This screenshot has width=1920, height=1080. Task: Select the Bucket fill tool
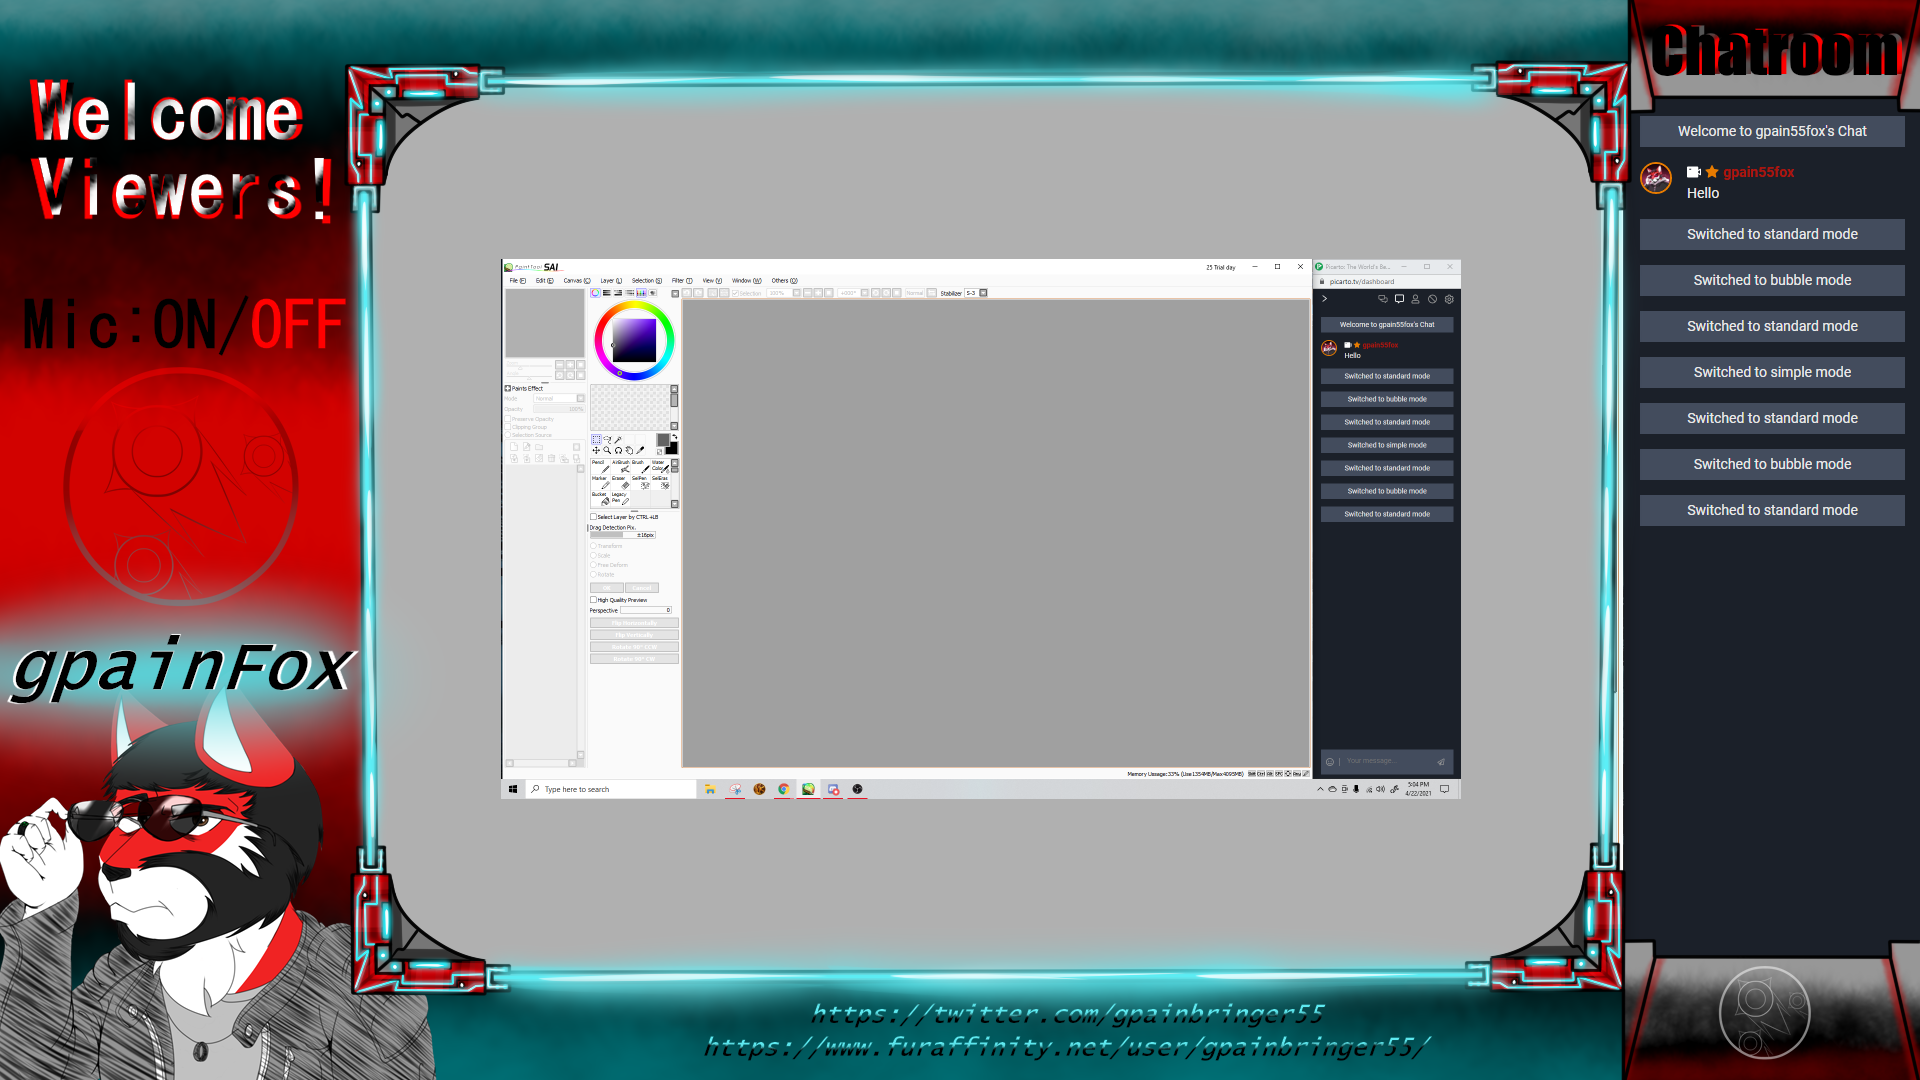point(600,498)
